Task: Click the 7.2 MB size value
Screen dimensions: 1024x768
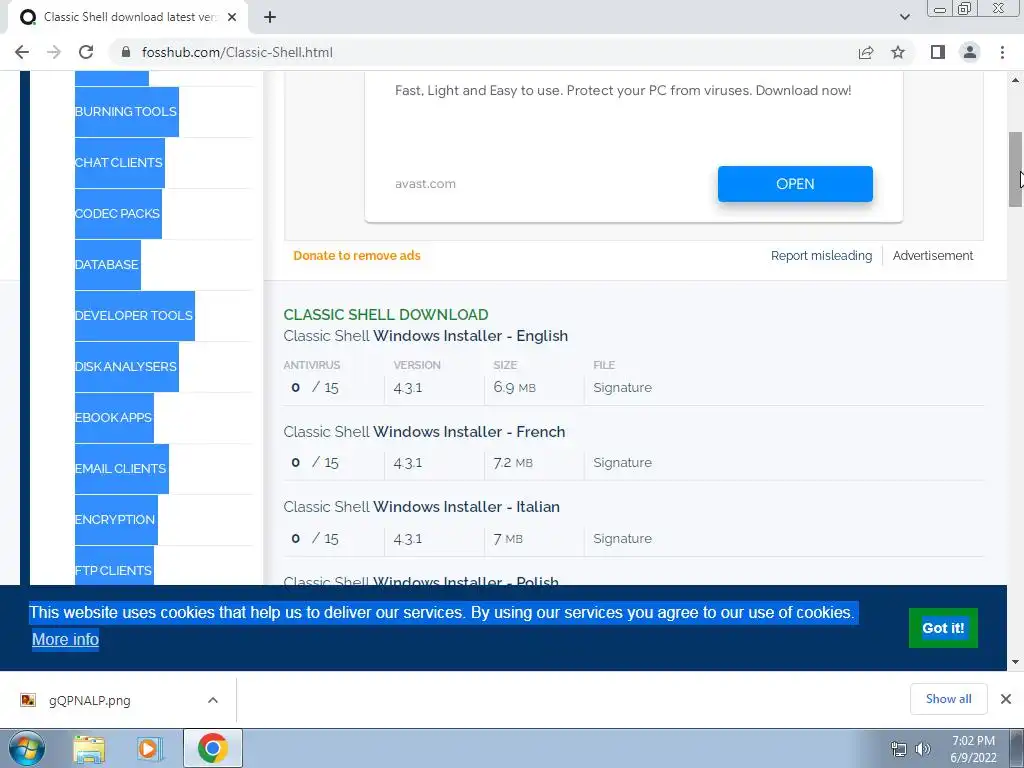Action: tap(513, 462)
